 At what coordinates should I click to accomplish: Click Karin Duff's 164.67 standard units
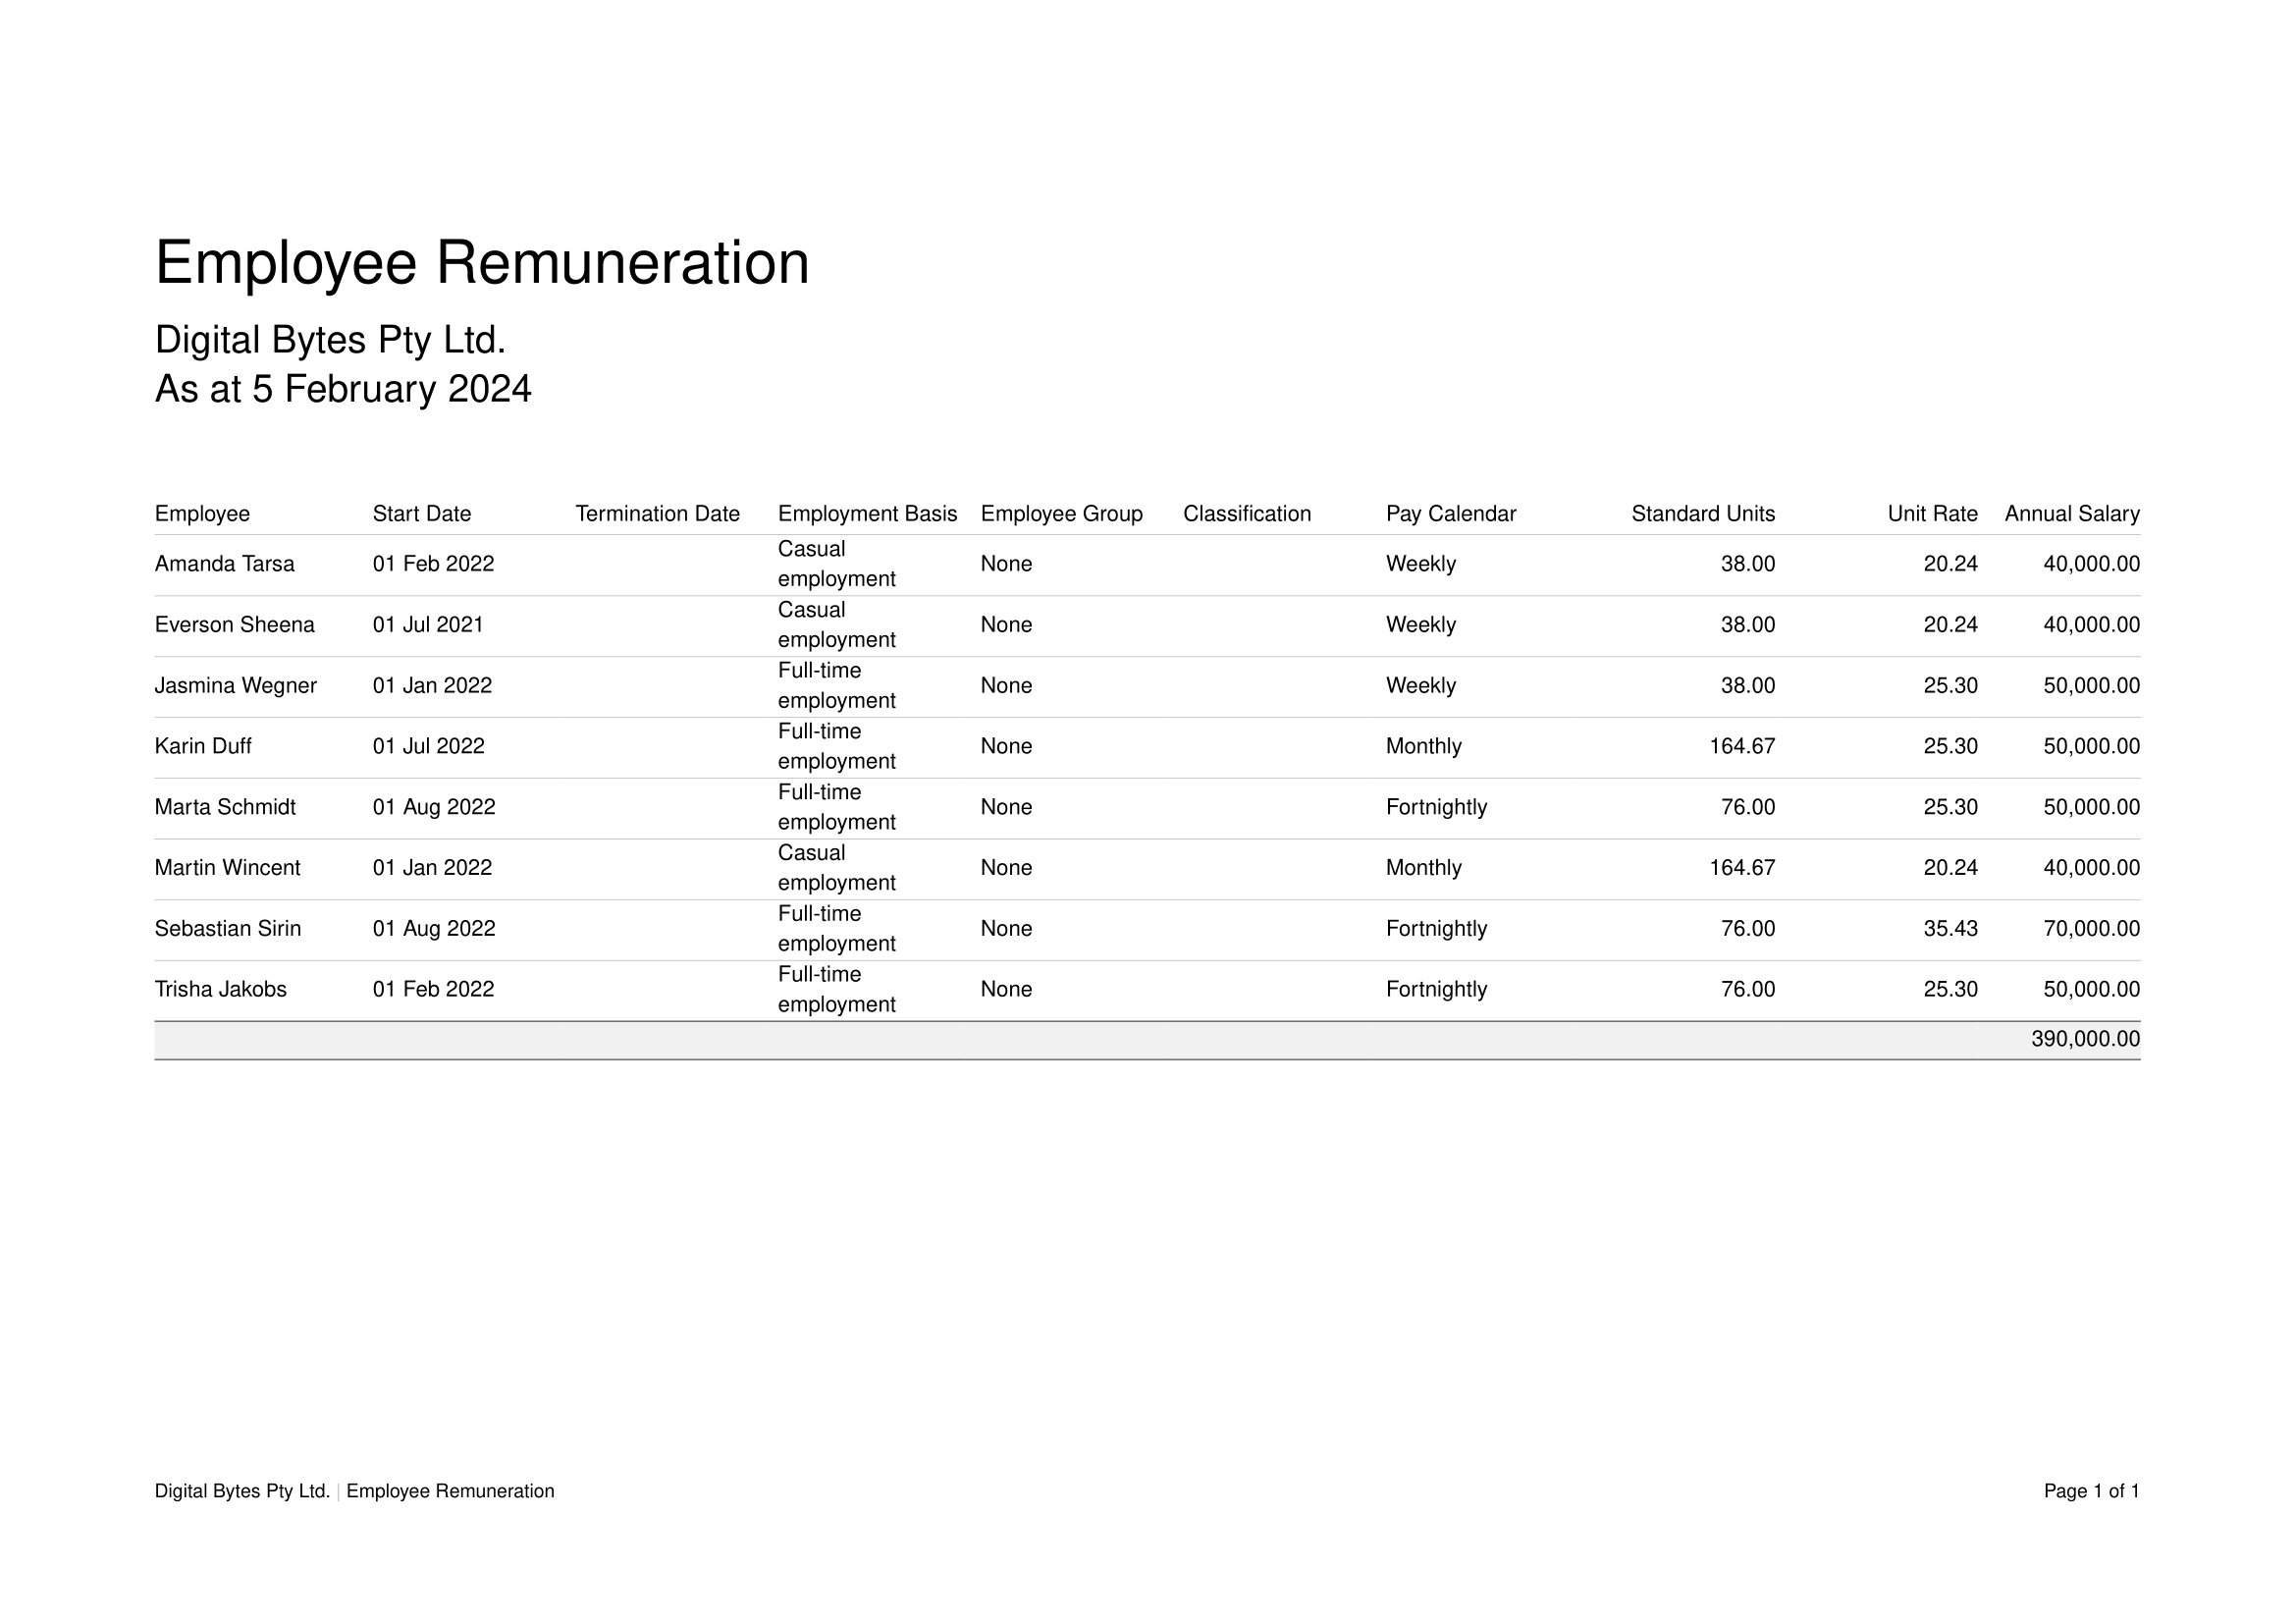pyautogui.click(x=1741, y=747)
